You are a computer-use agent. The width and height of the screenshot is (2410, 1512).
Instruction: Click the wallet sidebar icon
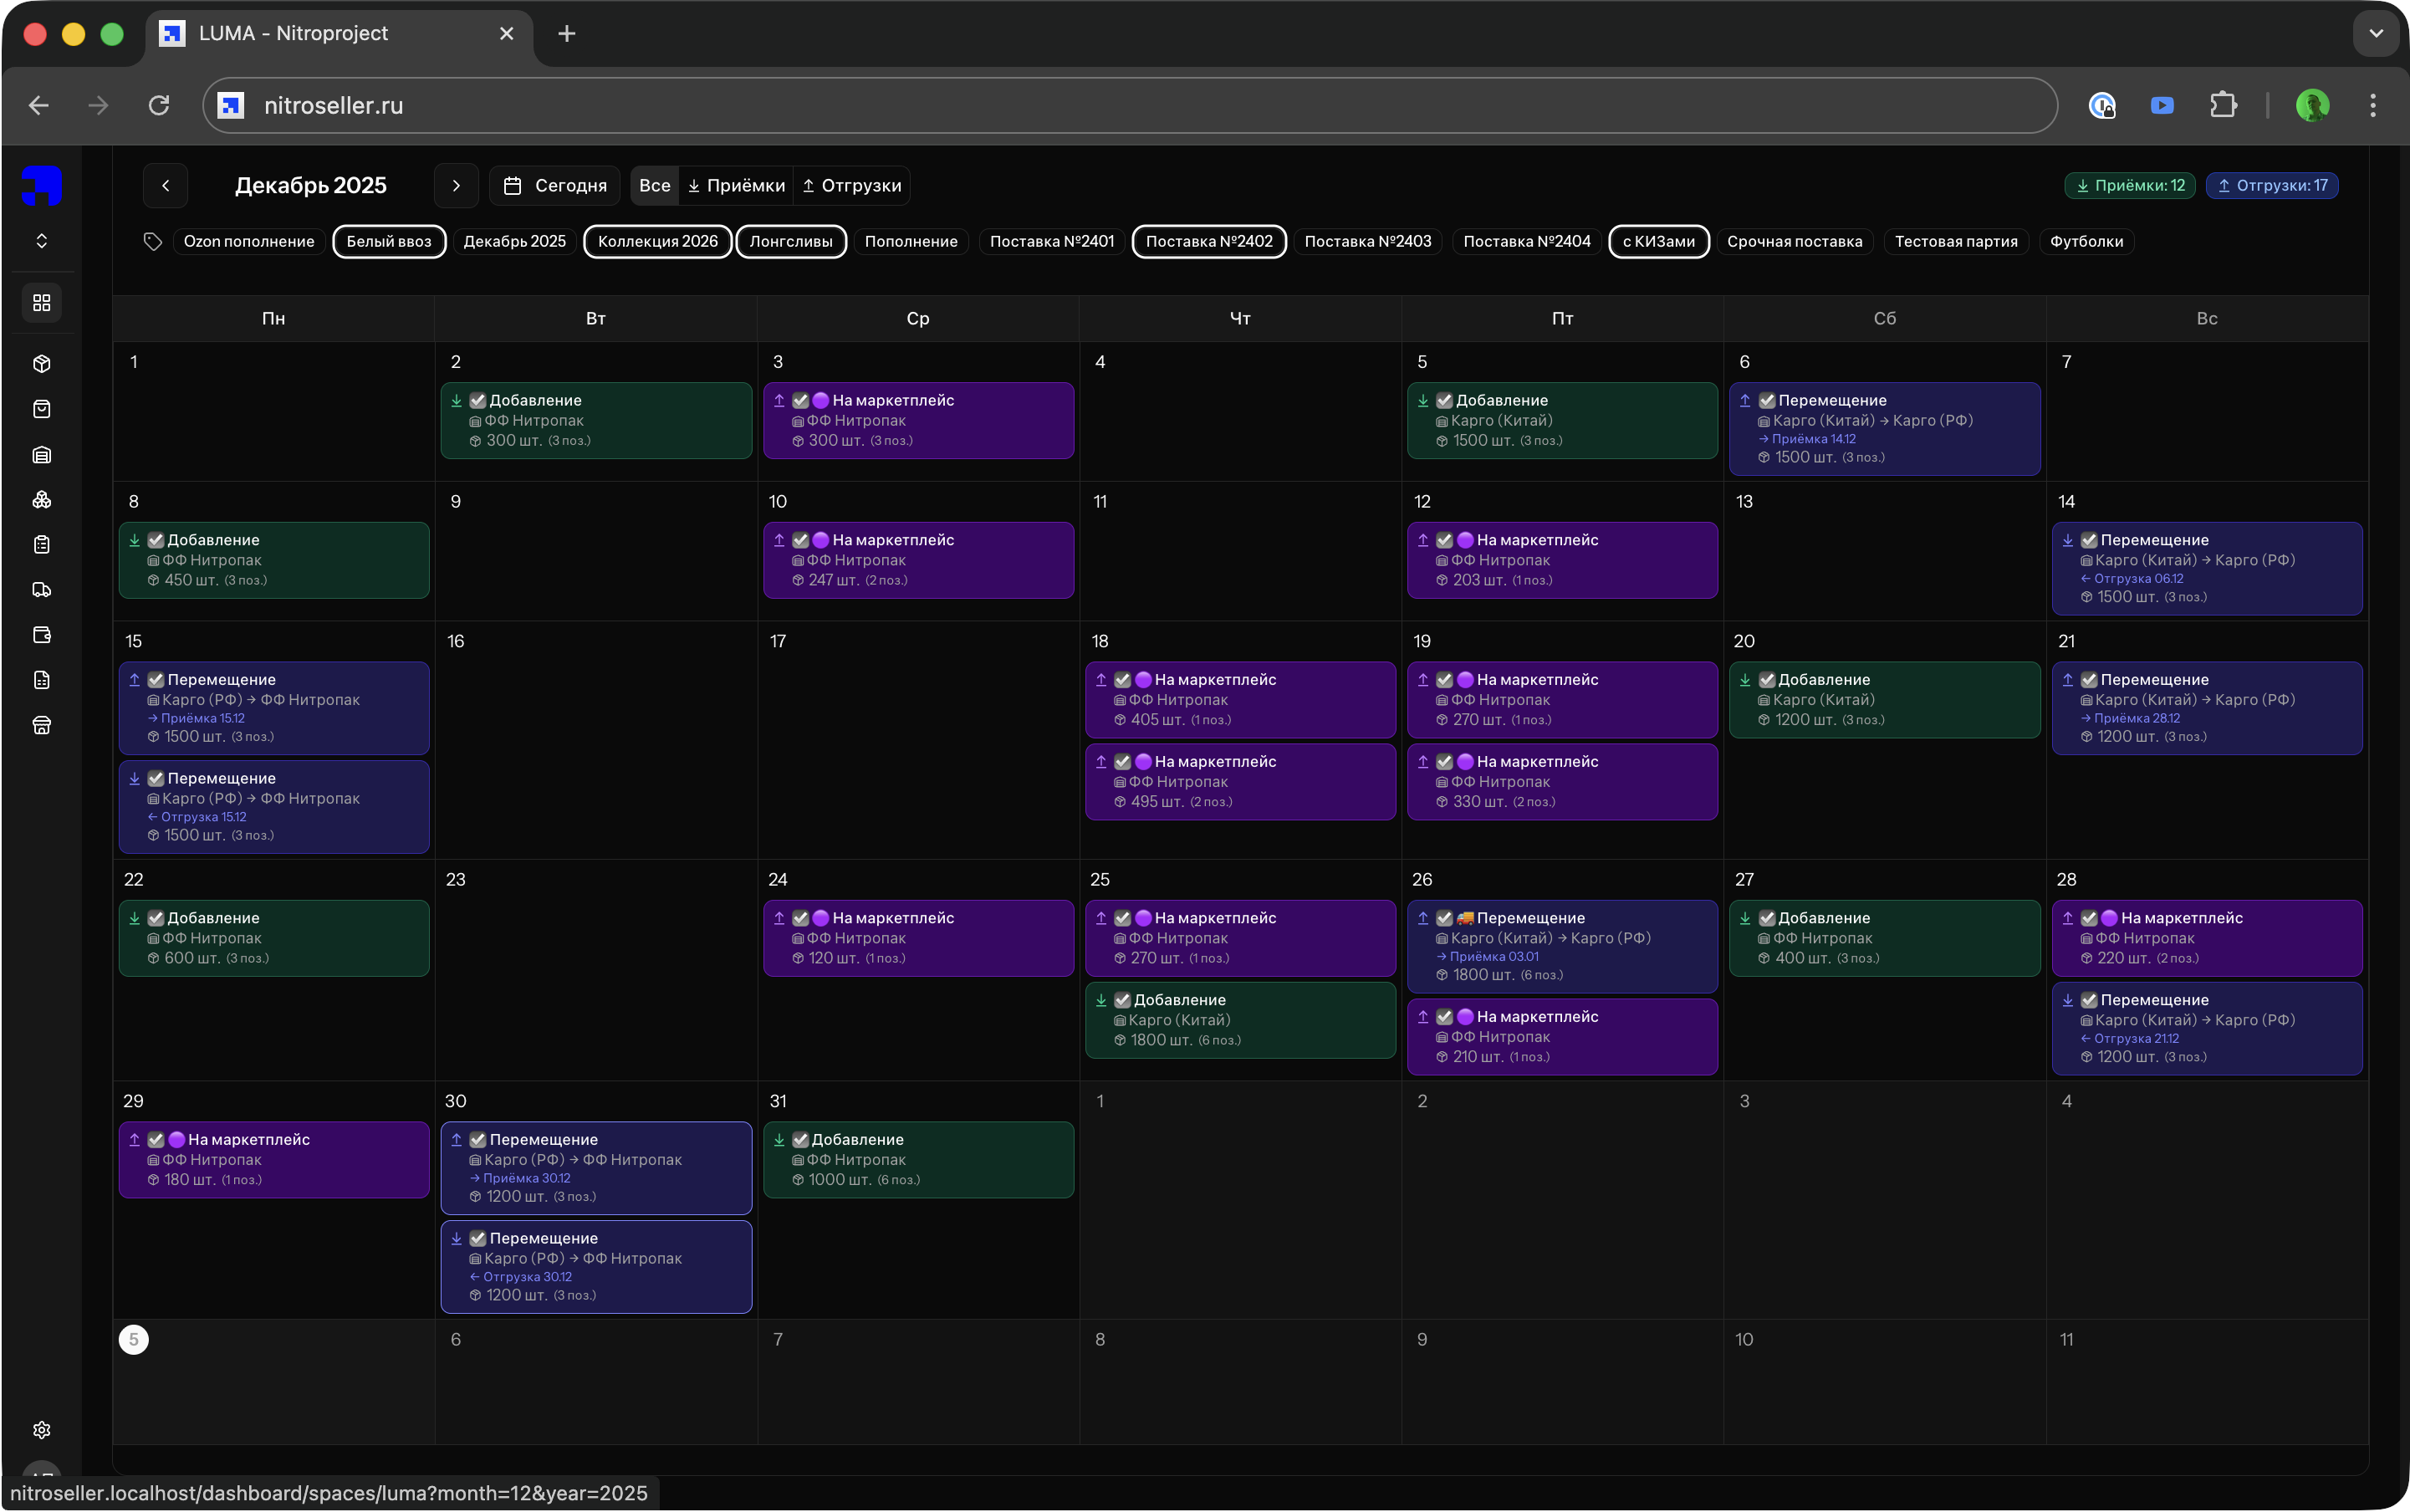(x=41, y=635)
